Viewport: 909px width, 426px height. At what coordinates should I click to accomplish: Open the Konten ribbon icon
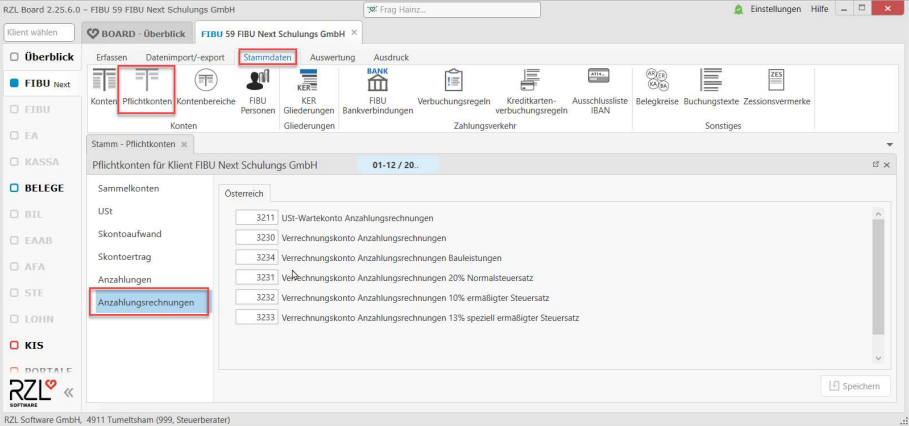tap(104, 88)
